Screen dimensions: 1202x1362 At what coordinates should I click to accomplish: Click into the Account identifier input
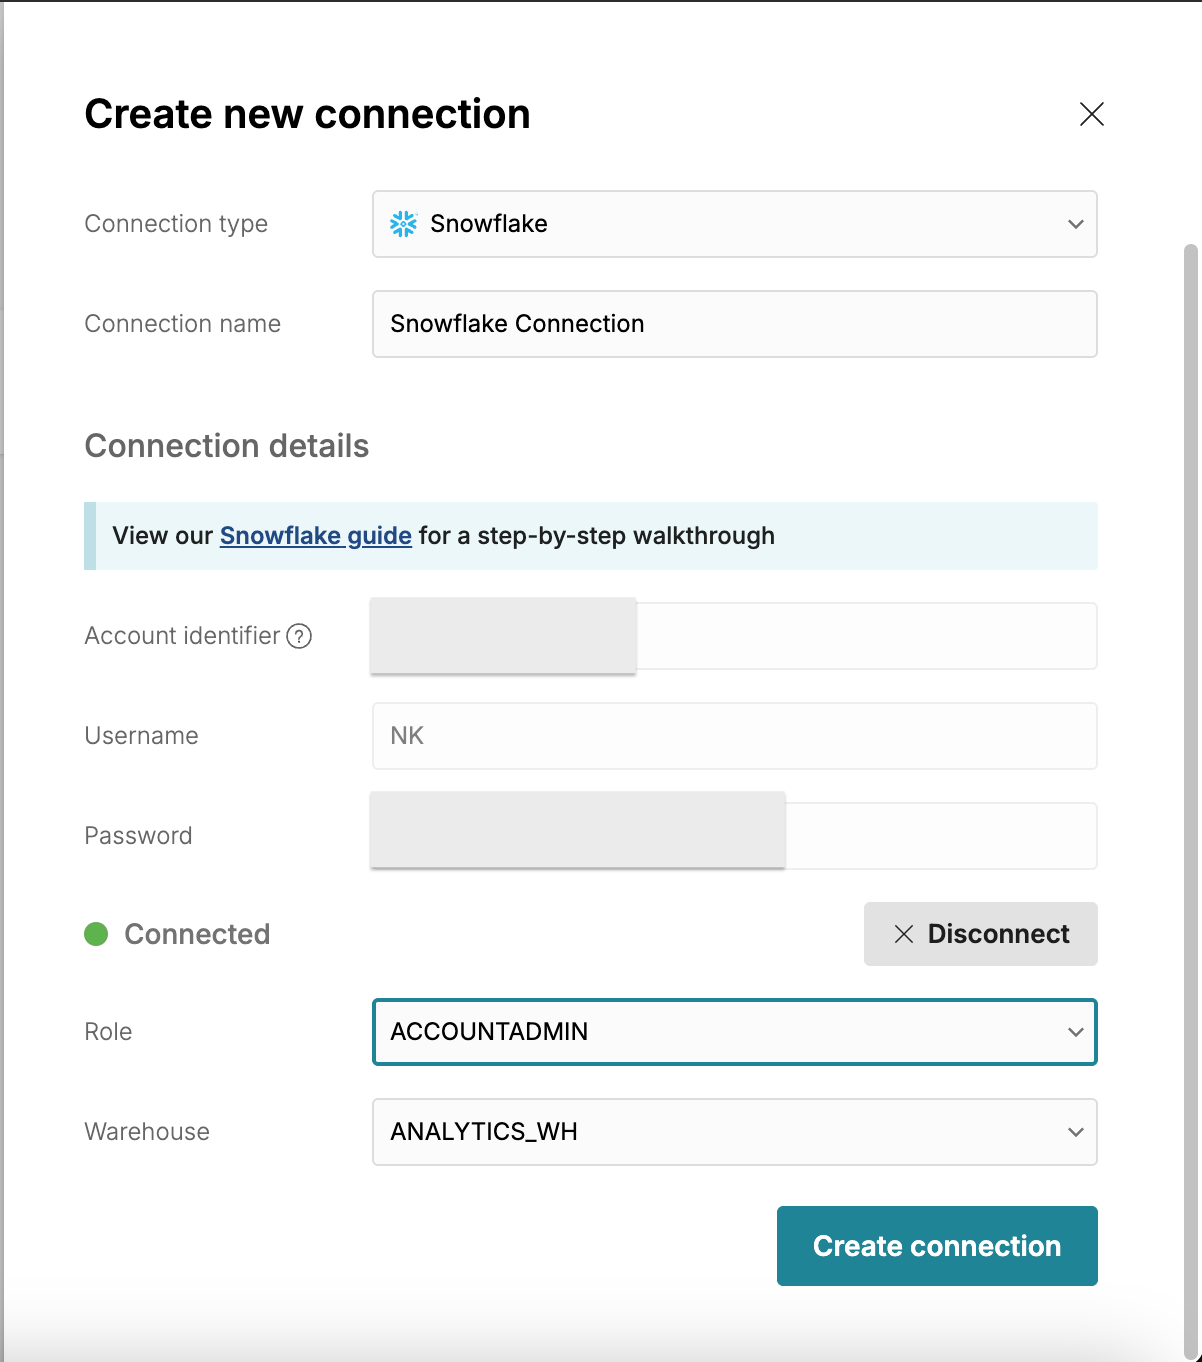pos(865,636)
